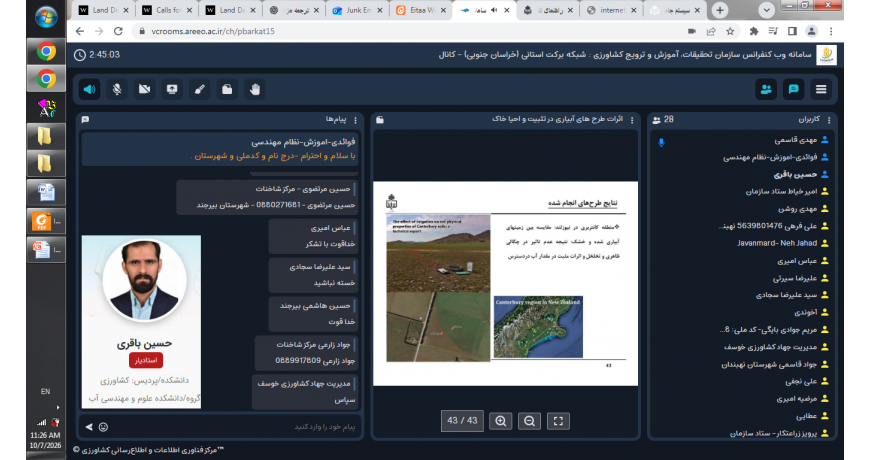The width and height of the screenshot is (870, 460).
Task: Toggle the muted microphone button
Action: click(117, 89)
